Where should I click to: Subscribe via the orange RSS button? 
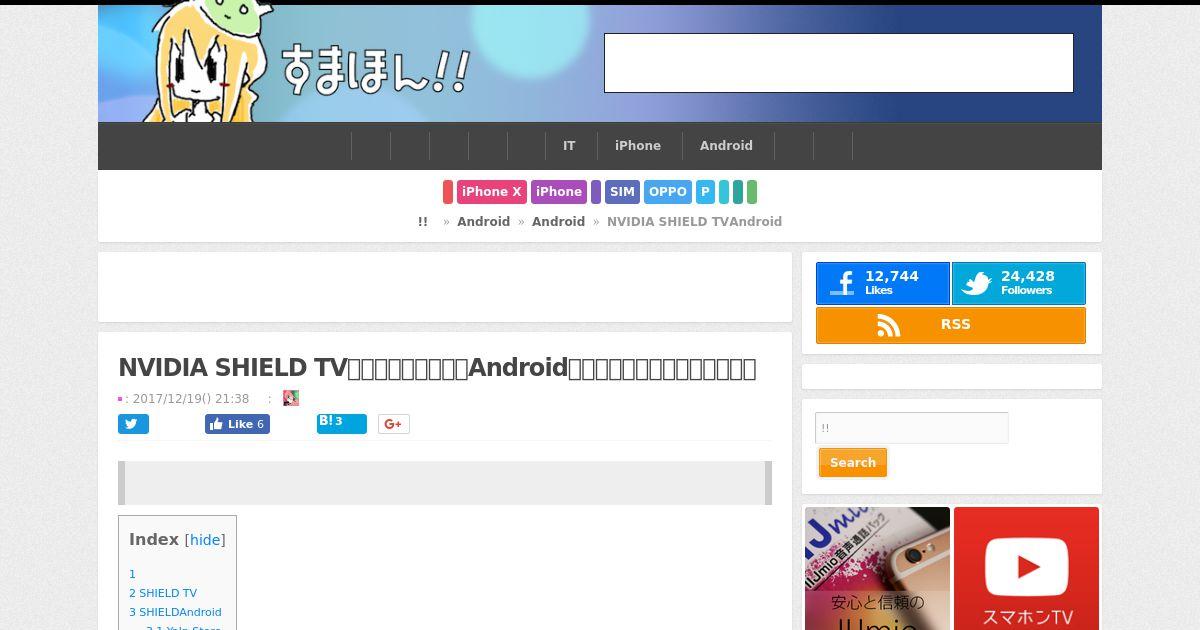[951, 325]
